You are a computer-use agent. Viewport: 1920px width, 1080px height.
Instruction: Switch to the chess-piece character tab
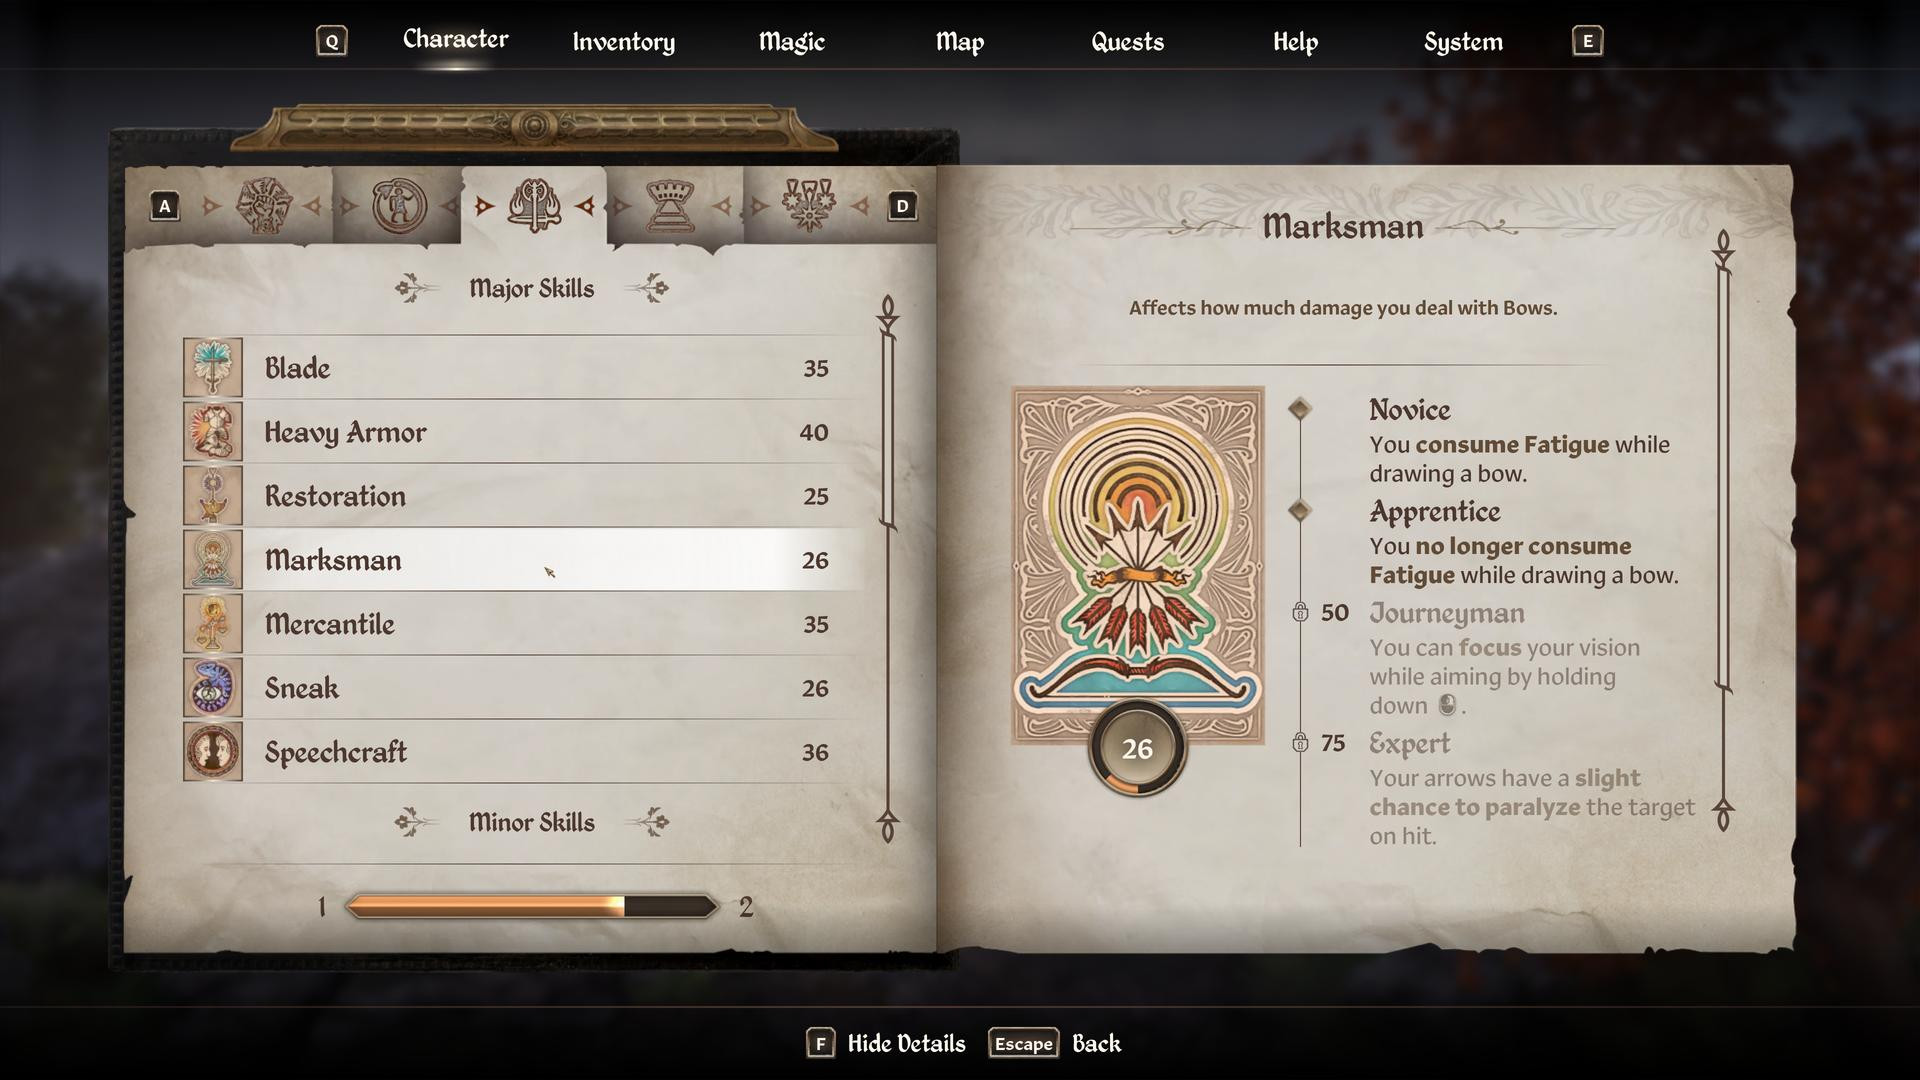click(x=670, y=206)
